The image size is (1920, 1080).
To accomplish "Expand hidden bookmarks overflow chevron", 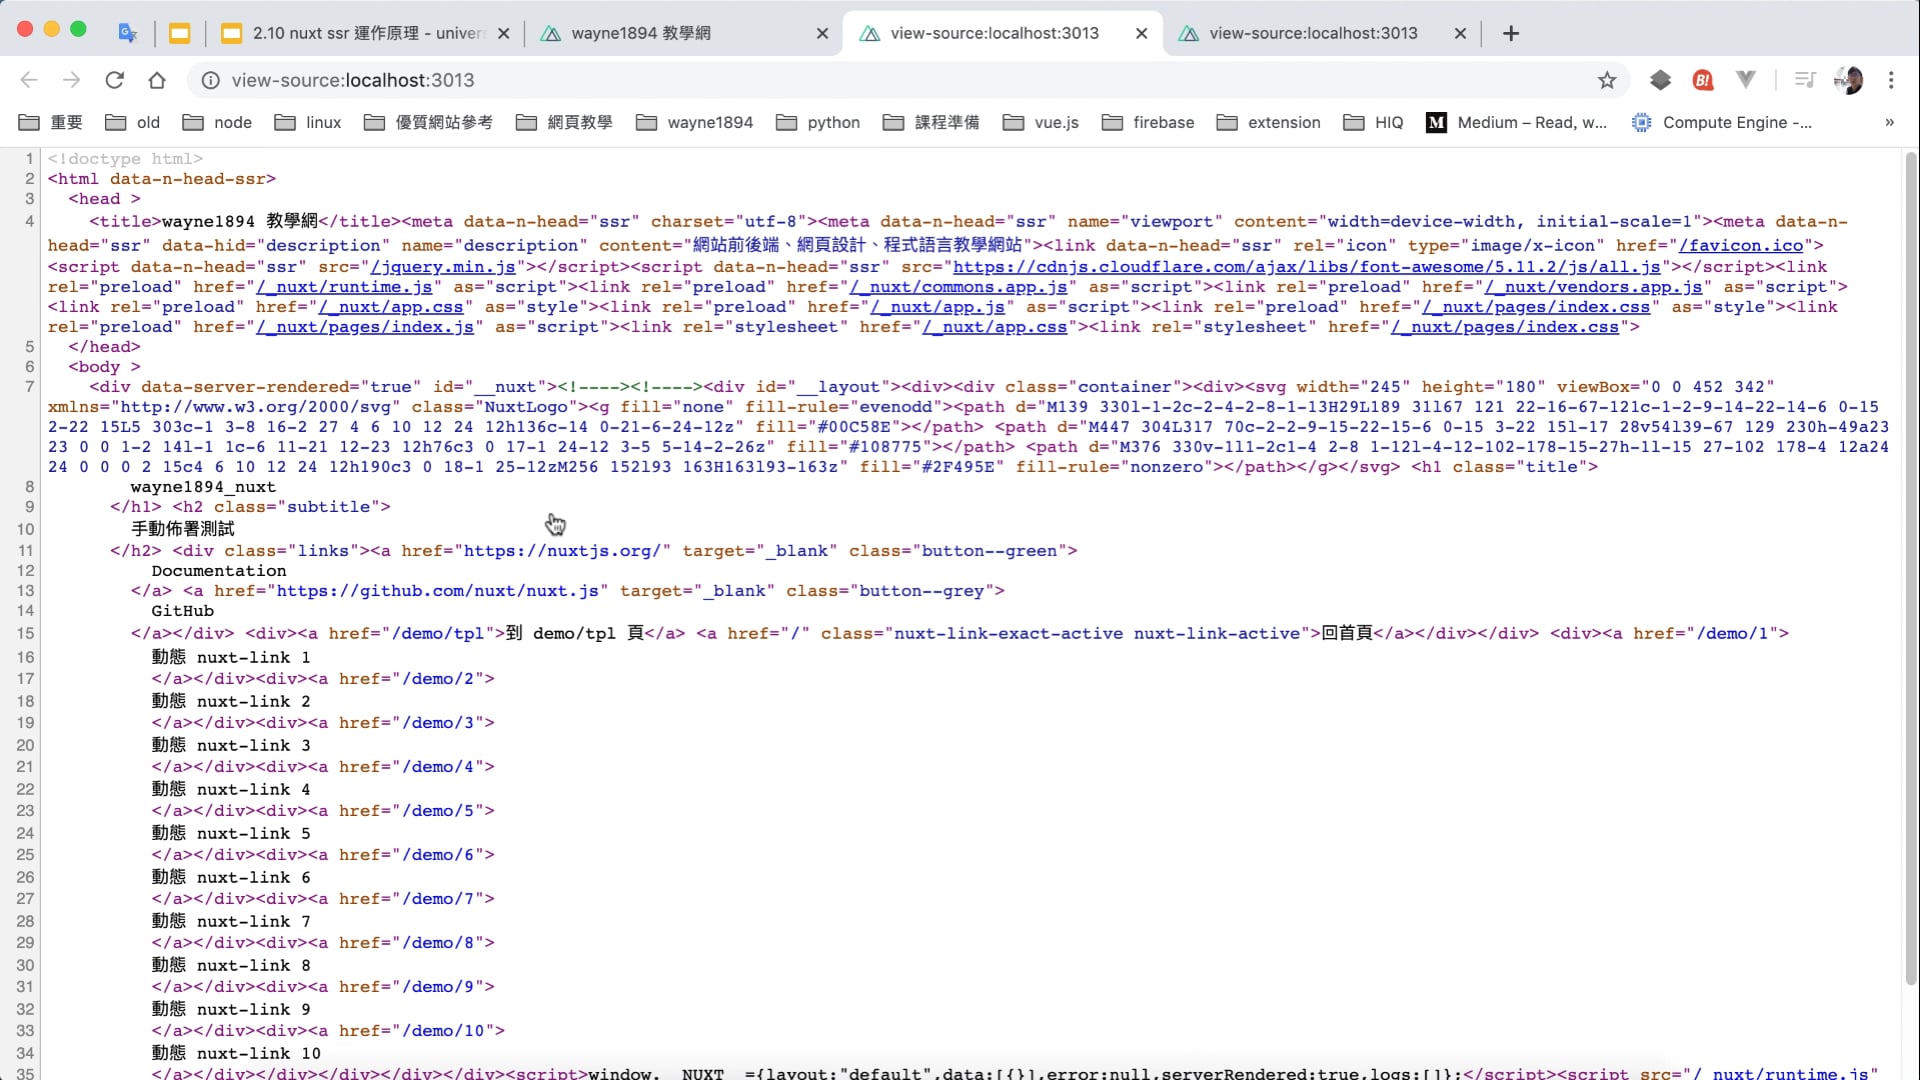I will 1889,122.
